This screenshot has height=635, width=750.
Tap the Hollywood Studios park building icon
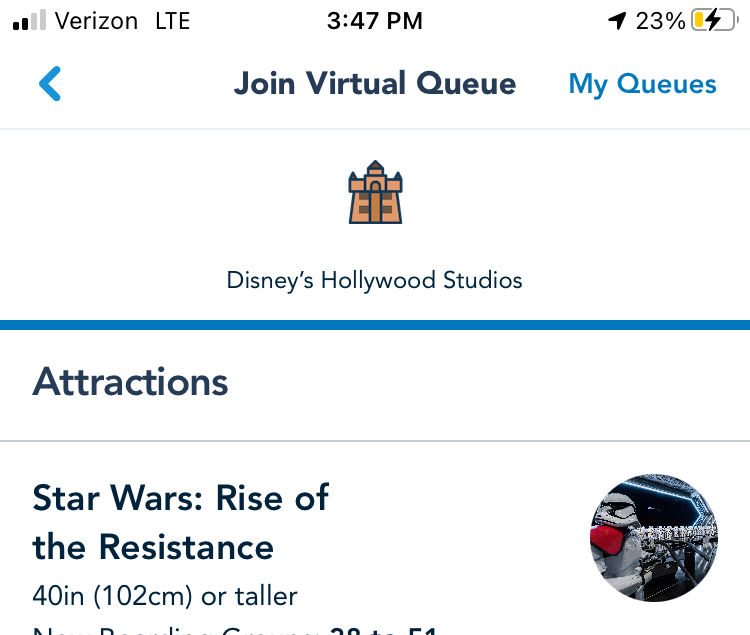(x=375, y=192)
